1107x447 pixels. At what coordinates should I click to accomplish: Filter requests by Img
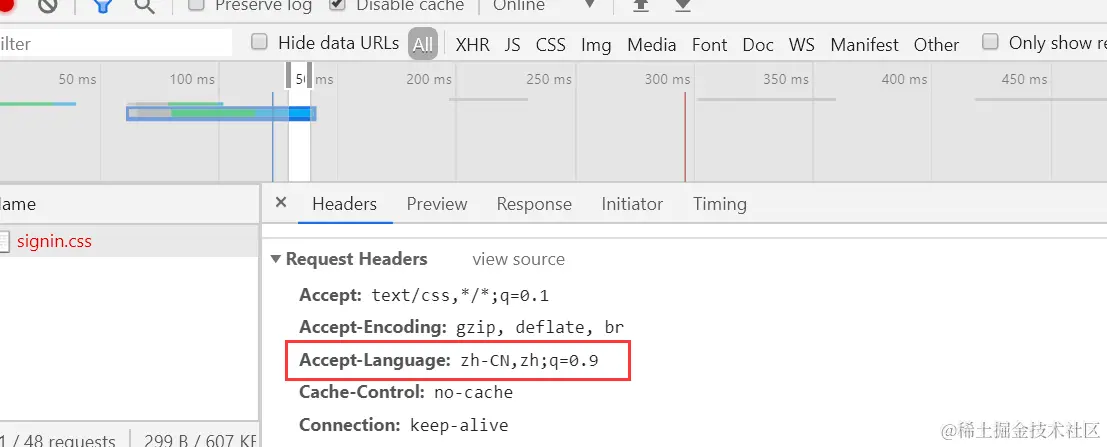[596, 45]
